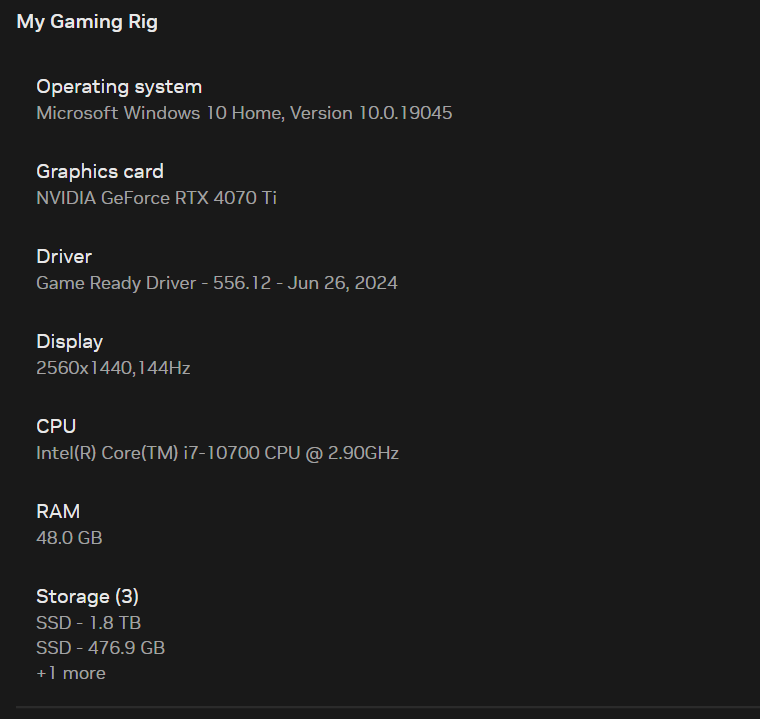The image size is (760, 719).
Task: Select the 'Storage (3)' label
Action: coord(87,597)
